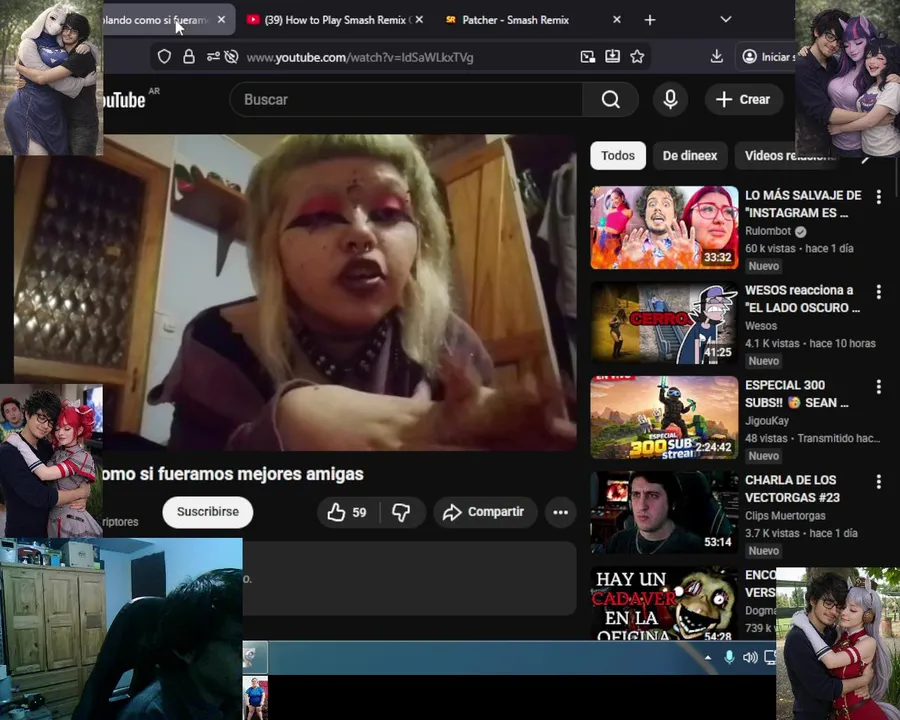Click the video title mejores amigas text
Viewport: 900px width, 720px height.
coord(233,474)
